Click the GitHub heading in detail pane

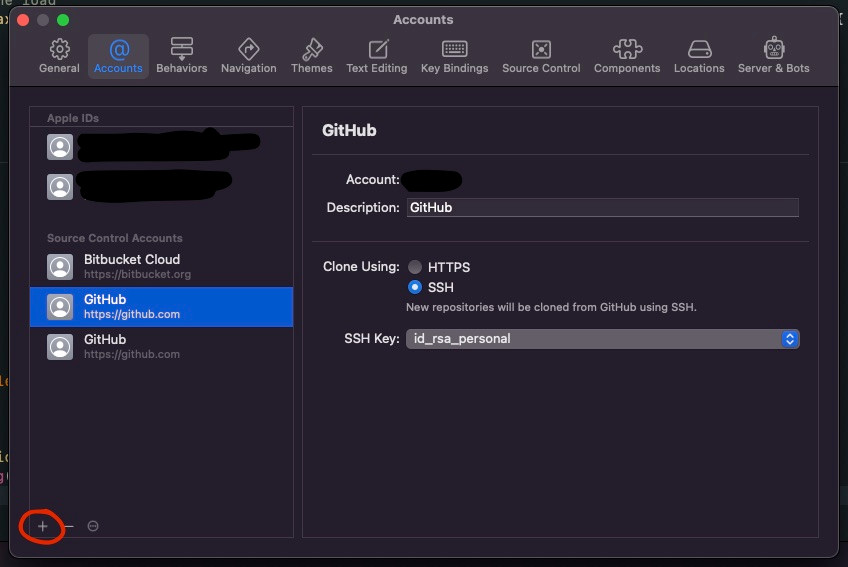click(x=349, y=130)
